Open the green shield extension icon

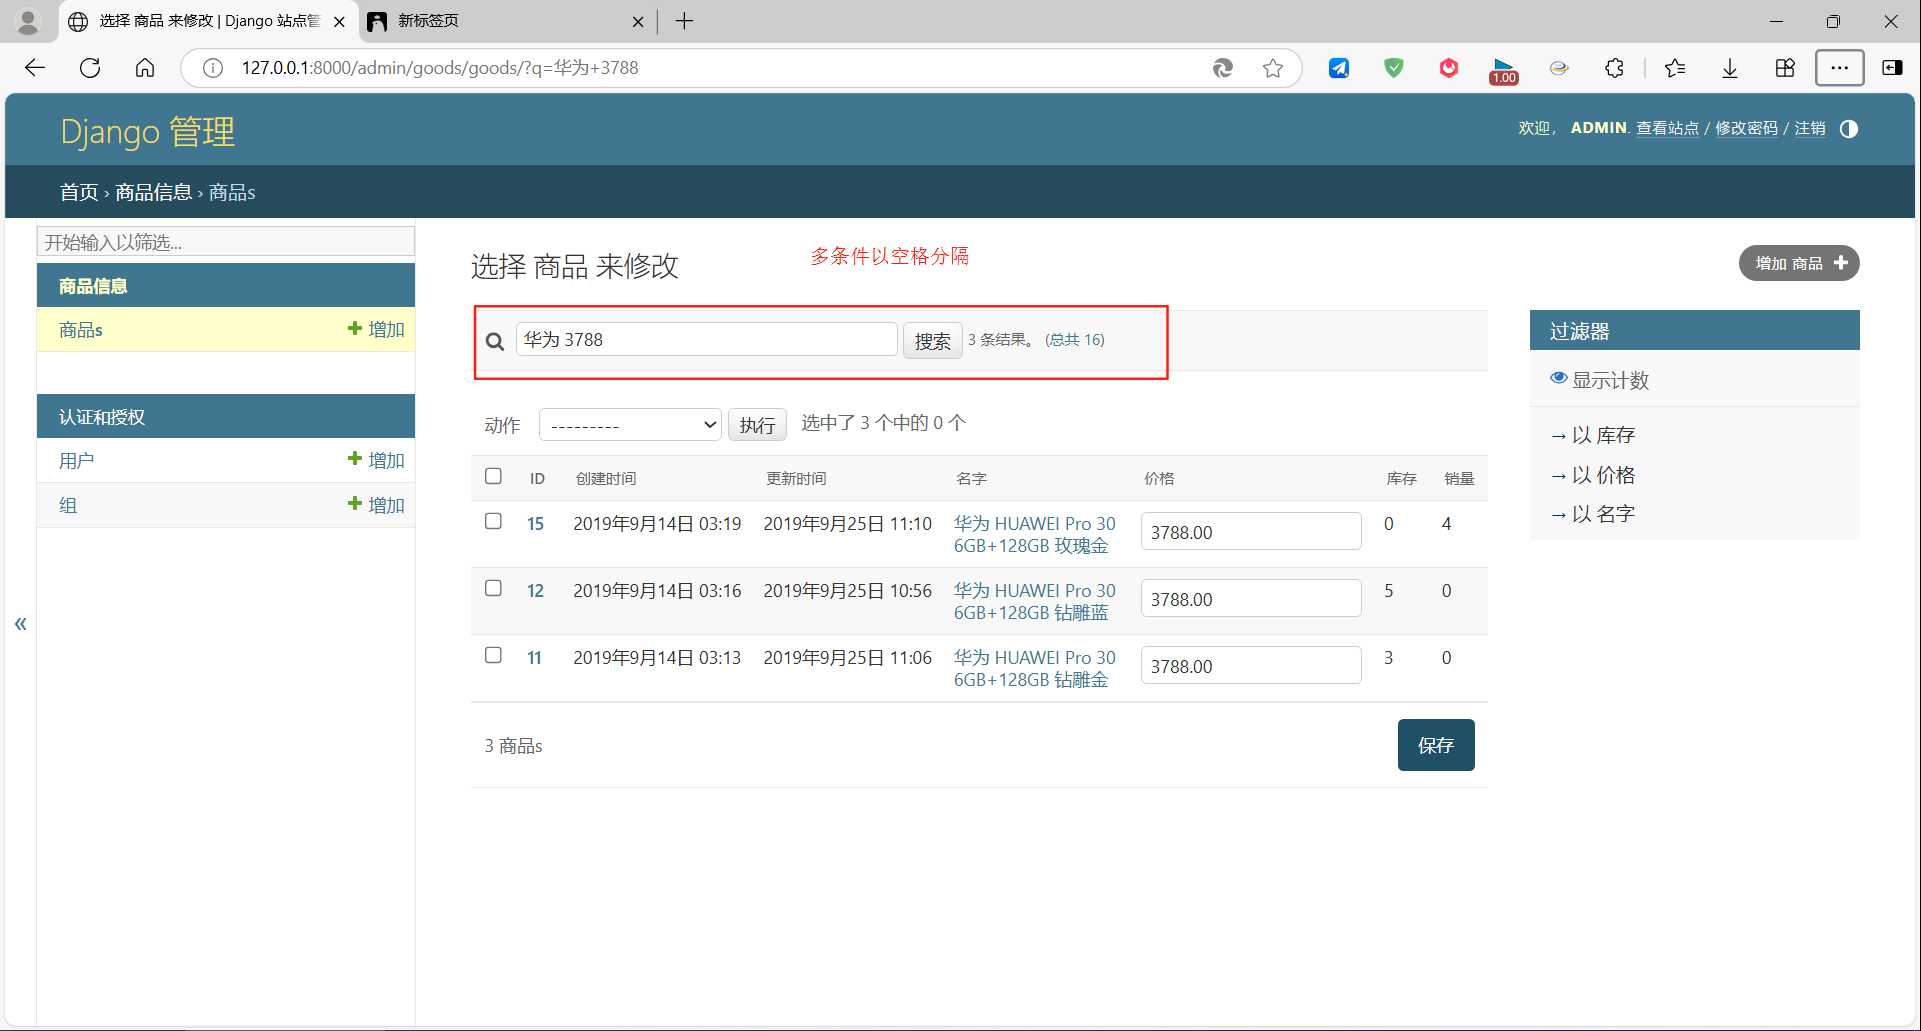pyautogui.click(x=1394, y=68)
